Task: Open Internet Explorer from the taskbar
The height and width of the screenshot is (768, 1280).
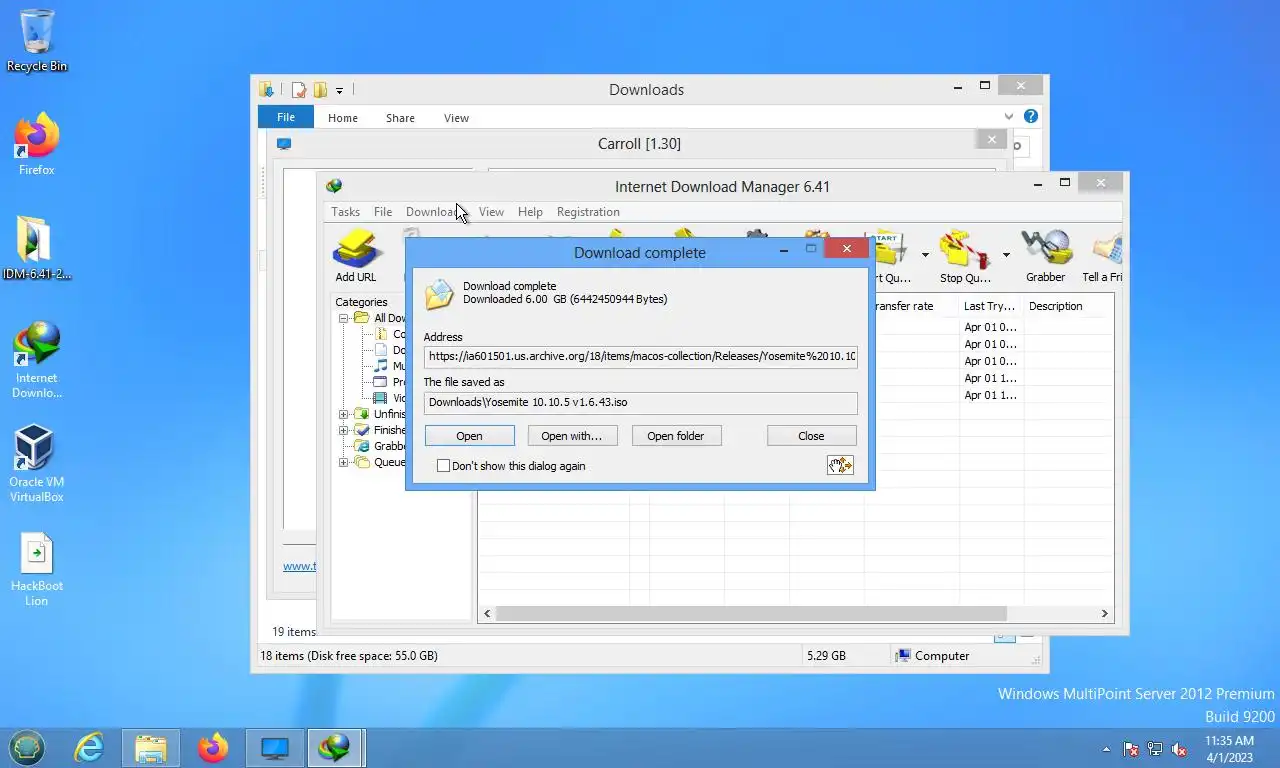Action: (89, 747)
